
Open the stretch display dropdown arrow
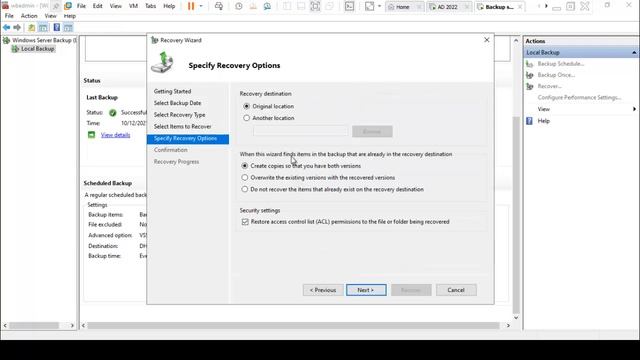tap(379, 6)
